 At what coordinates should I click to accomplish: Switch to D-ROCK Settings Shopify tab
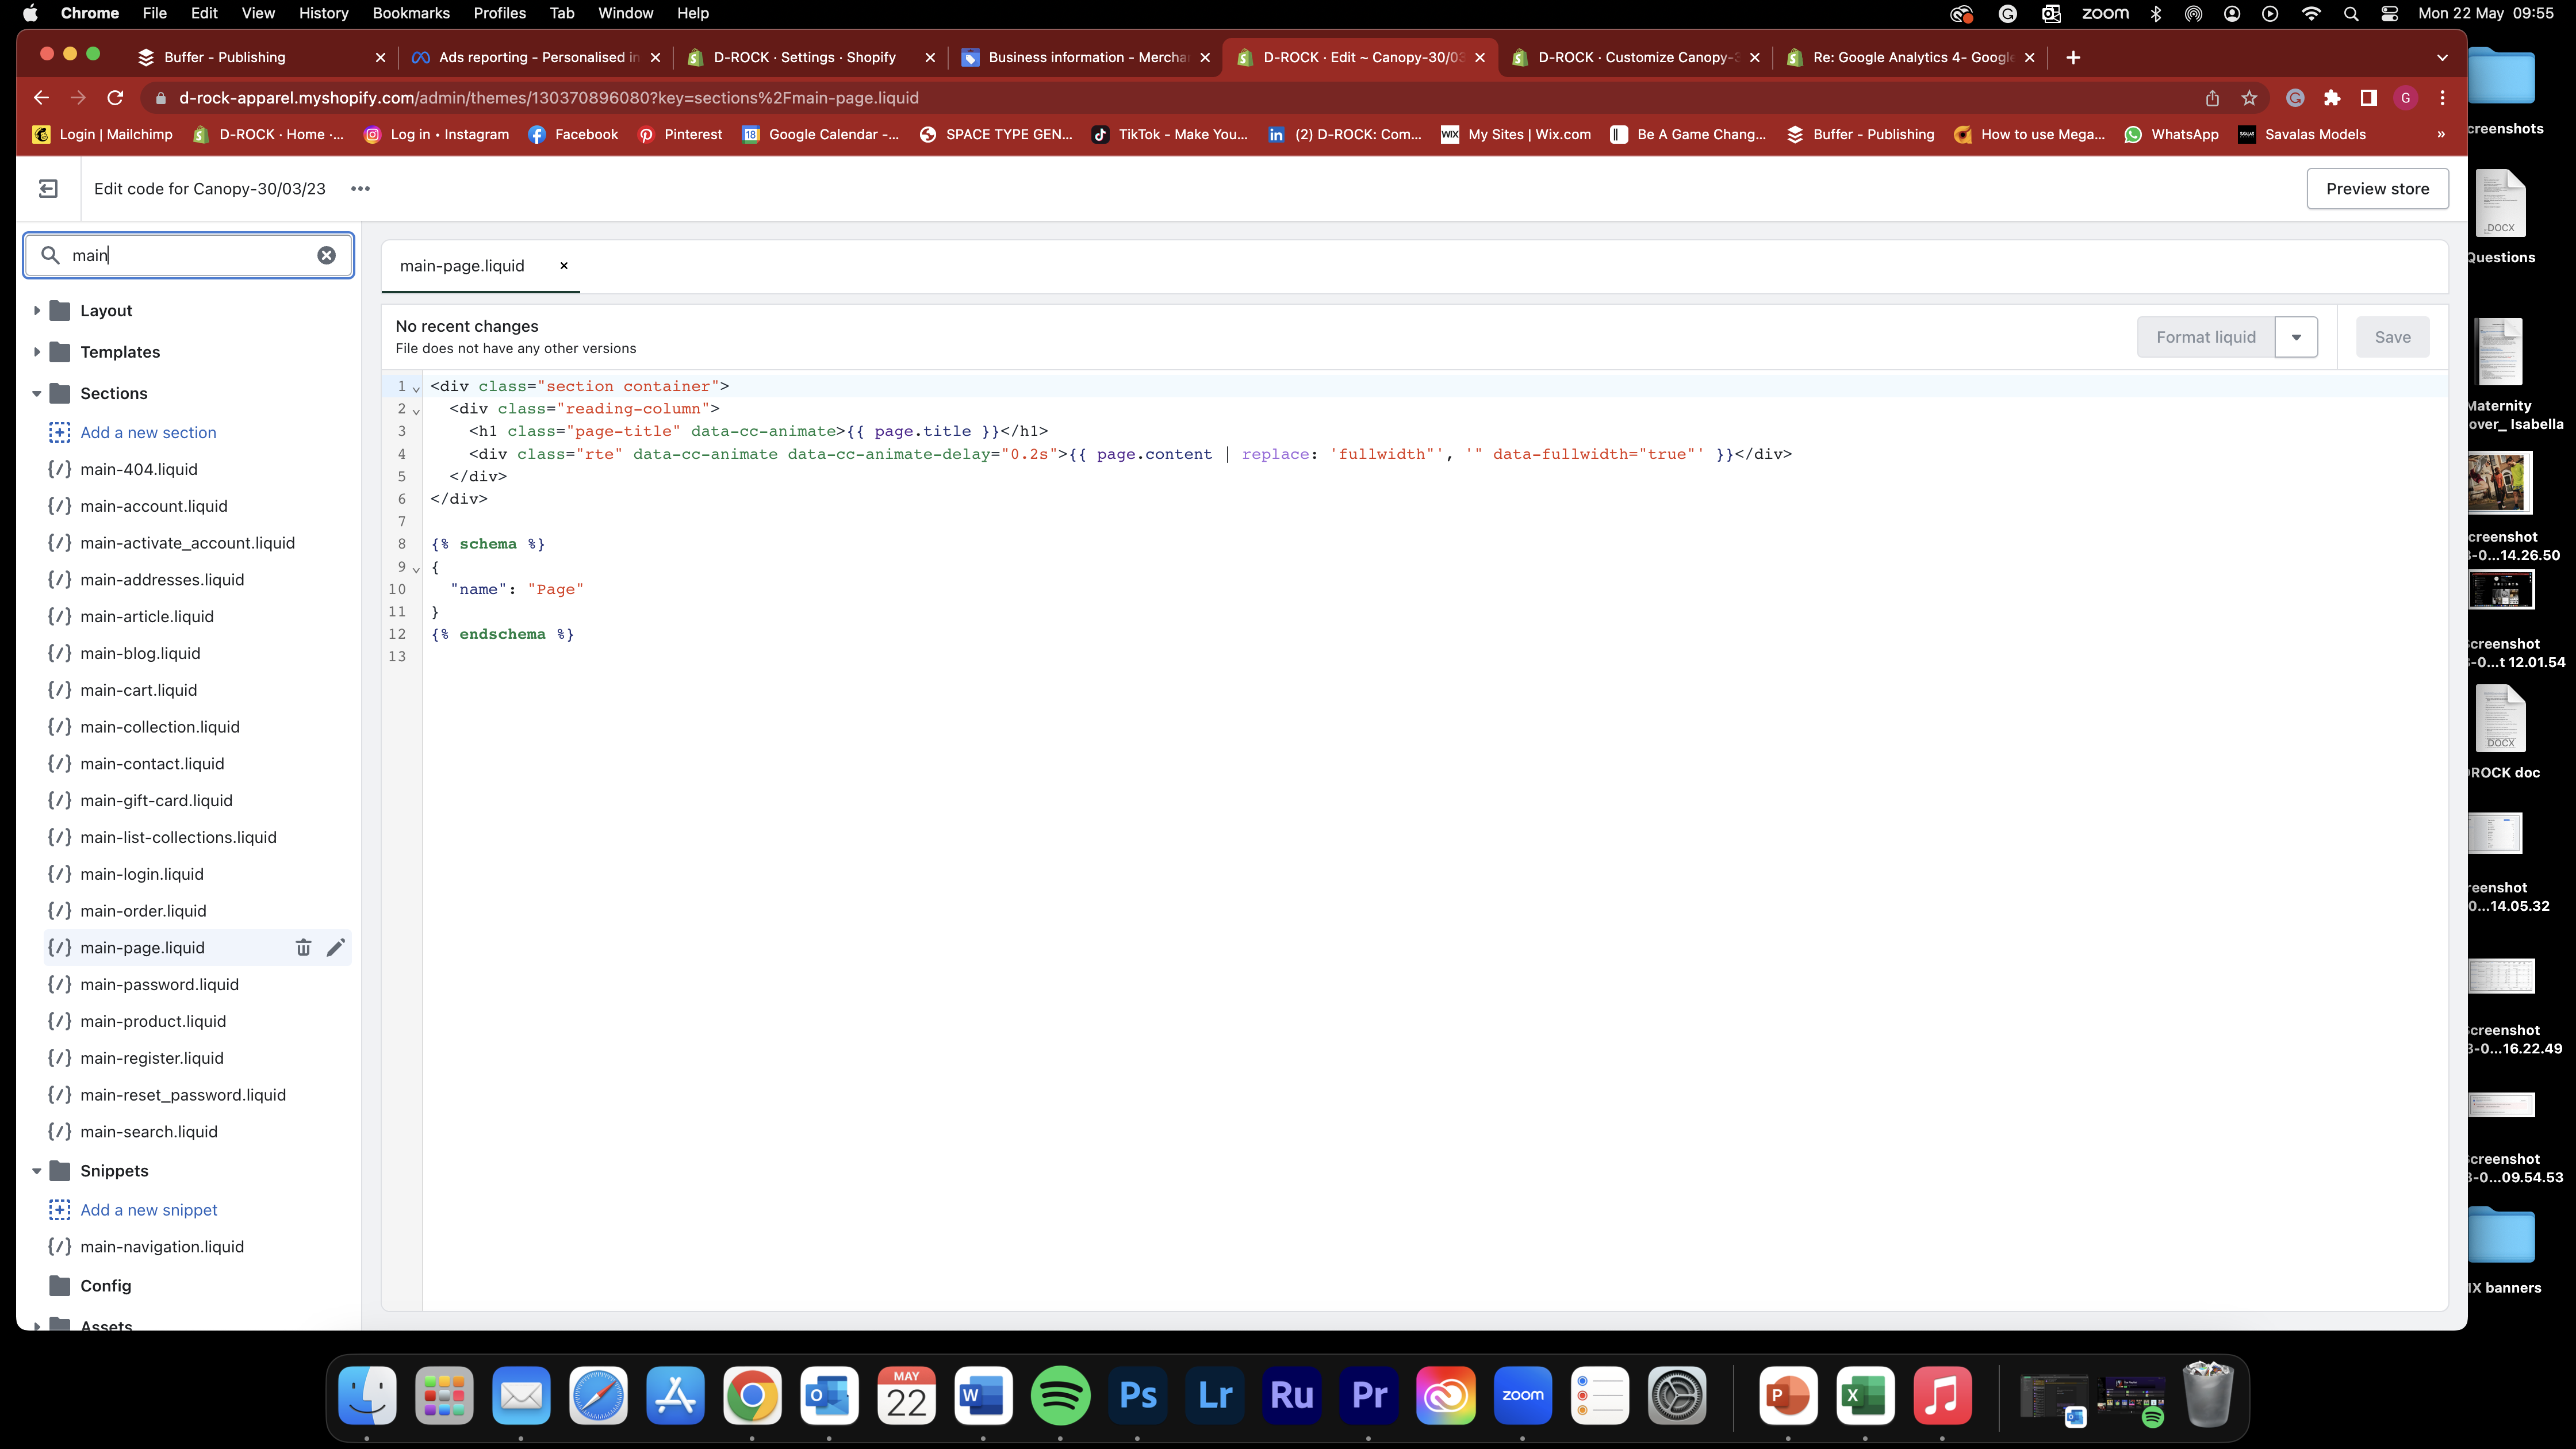804,57
